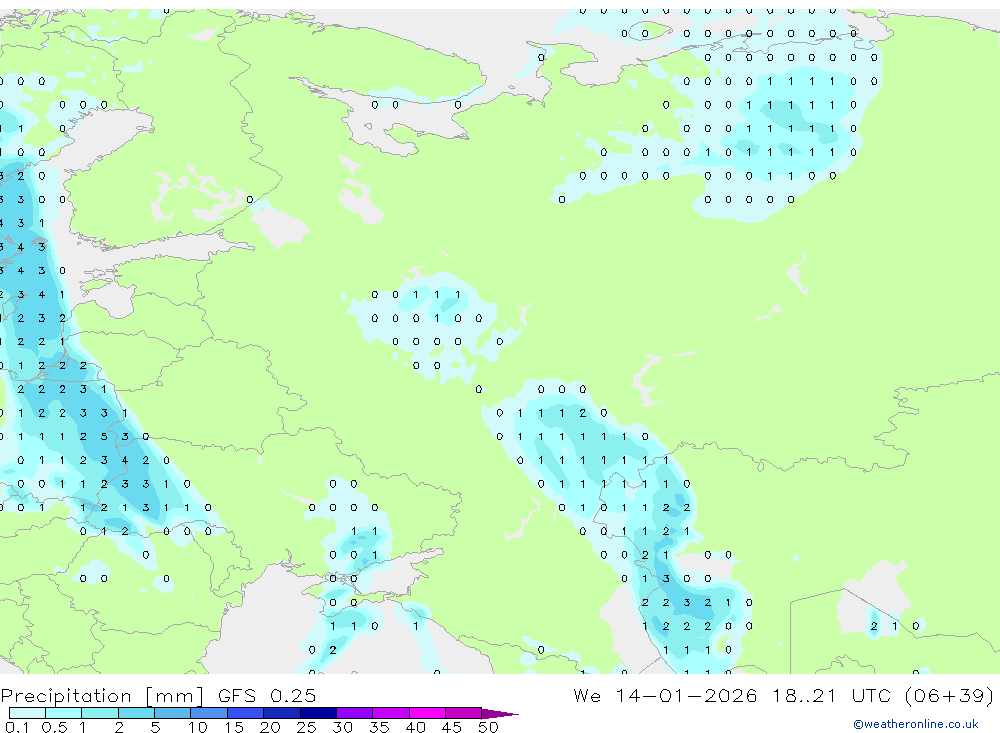
Task: Click the legend label '45'
Action: click(452, 727)
